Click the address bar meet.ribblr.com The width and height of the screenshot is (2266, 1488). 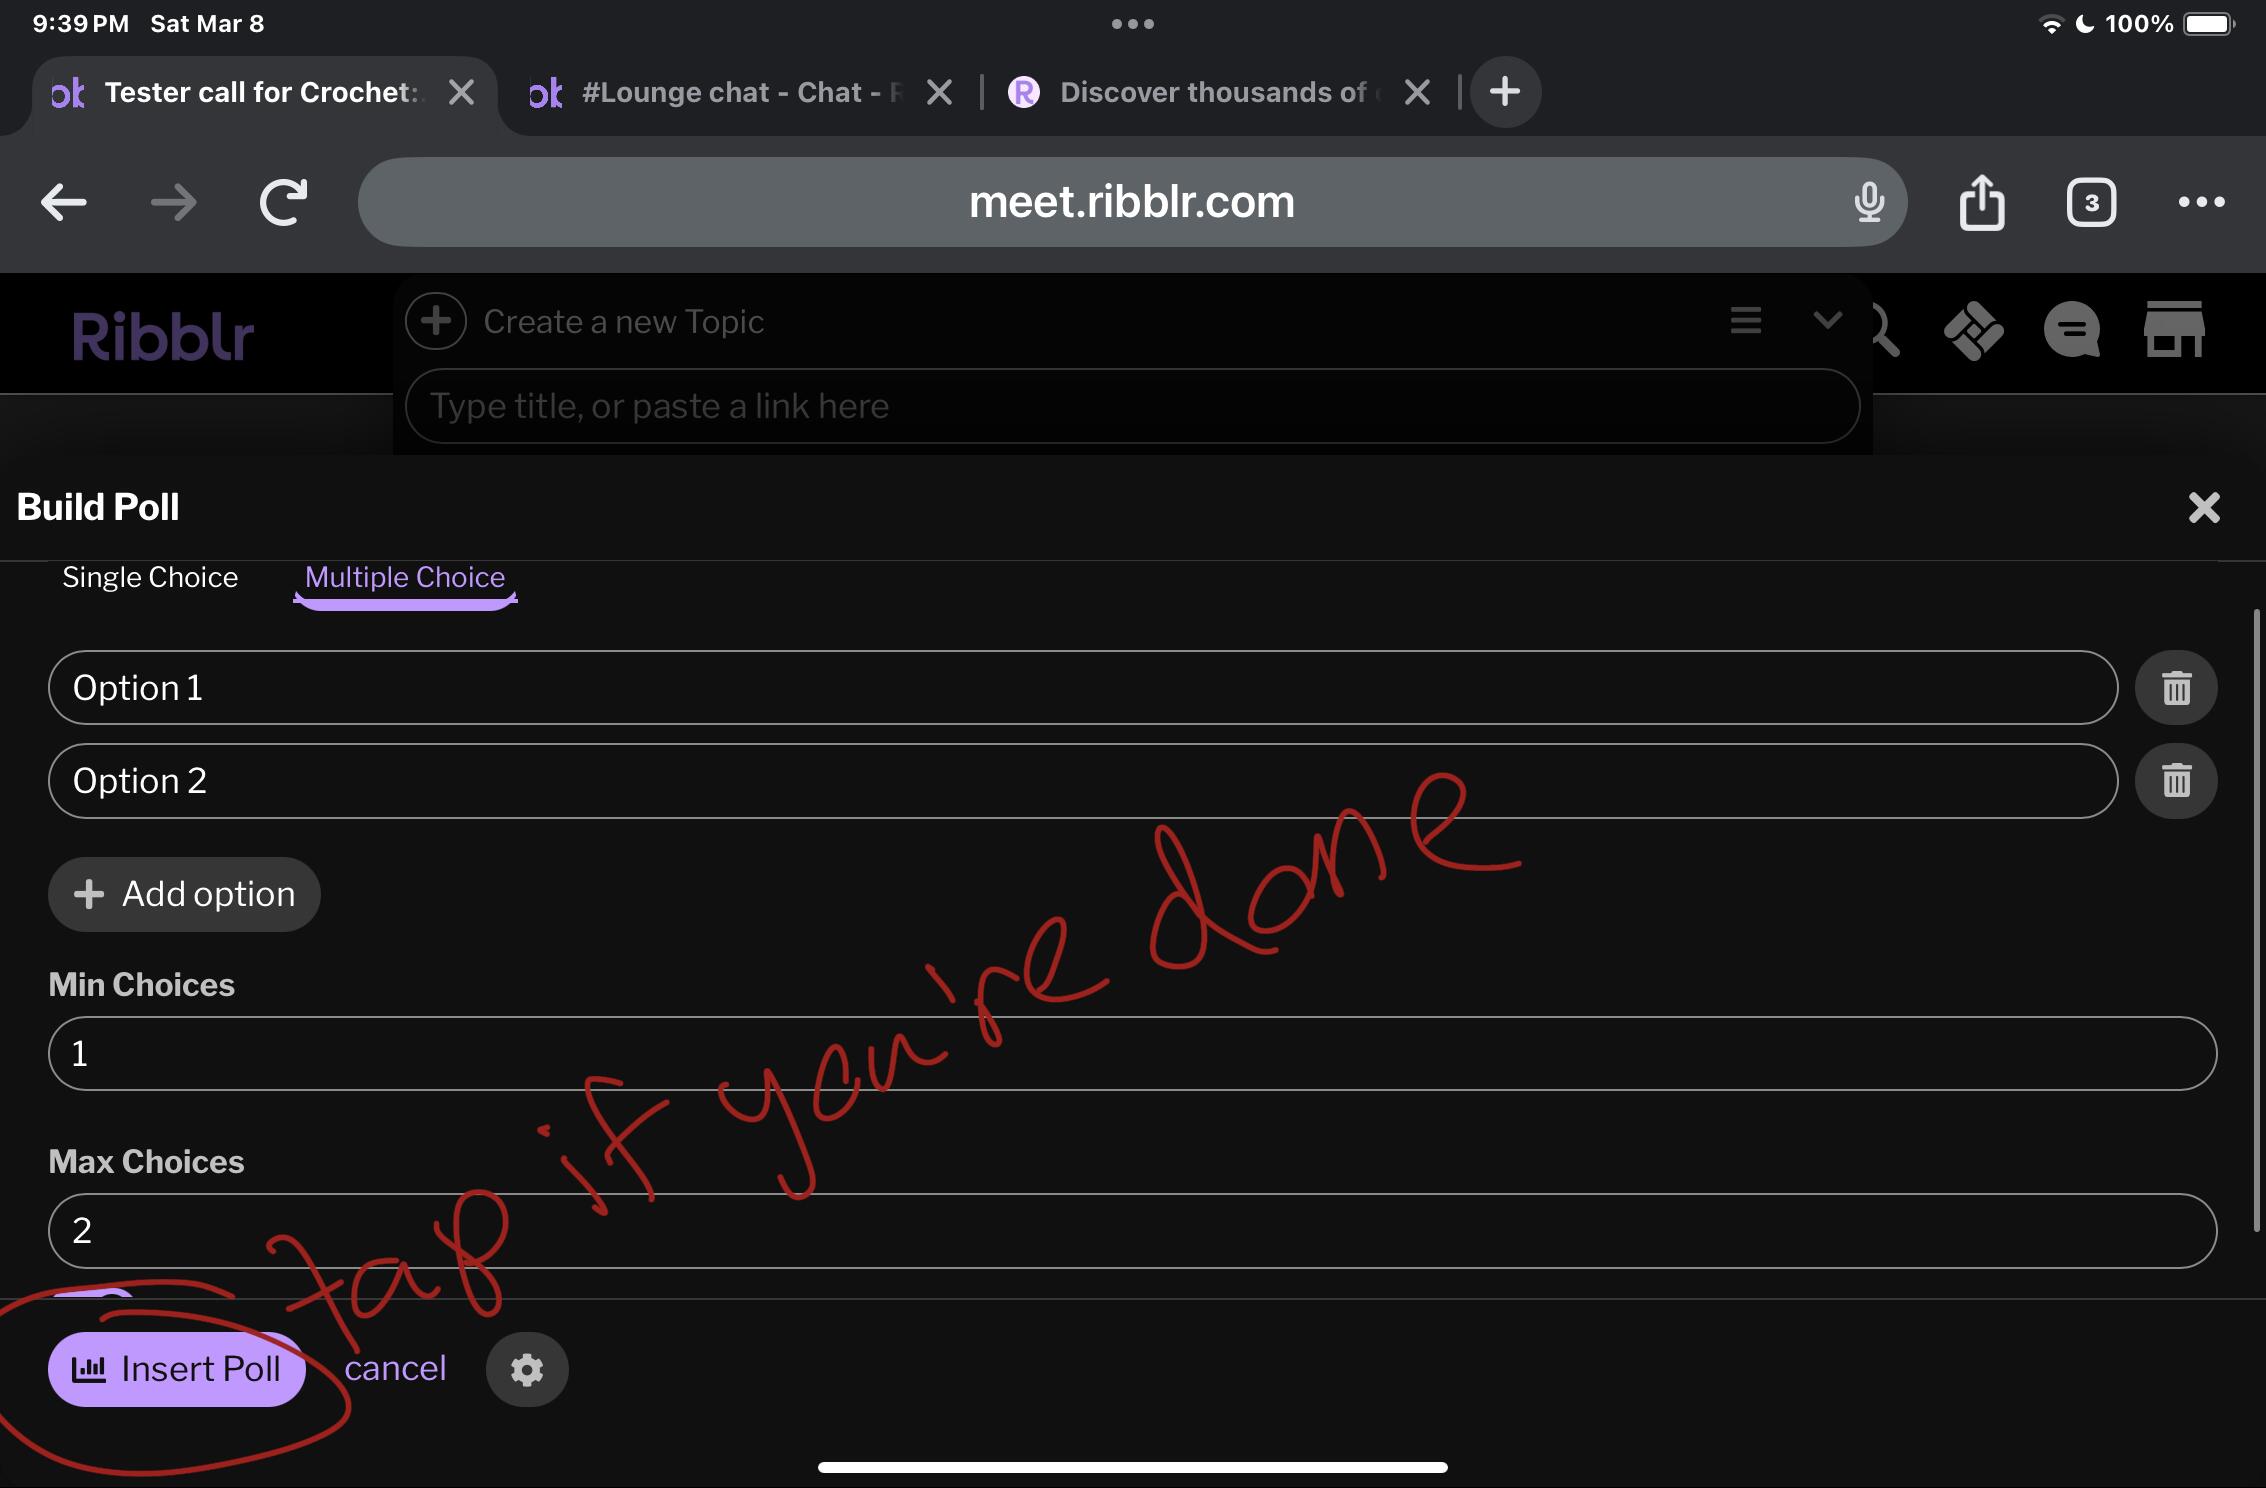(1132, 202)
